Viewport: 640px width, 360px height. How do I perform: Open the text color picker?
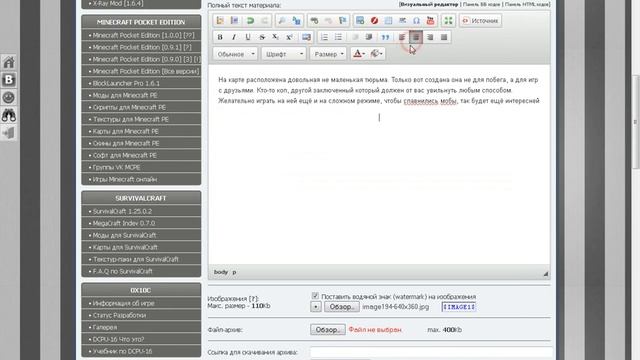(359, 54)
